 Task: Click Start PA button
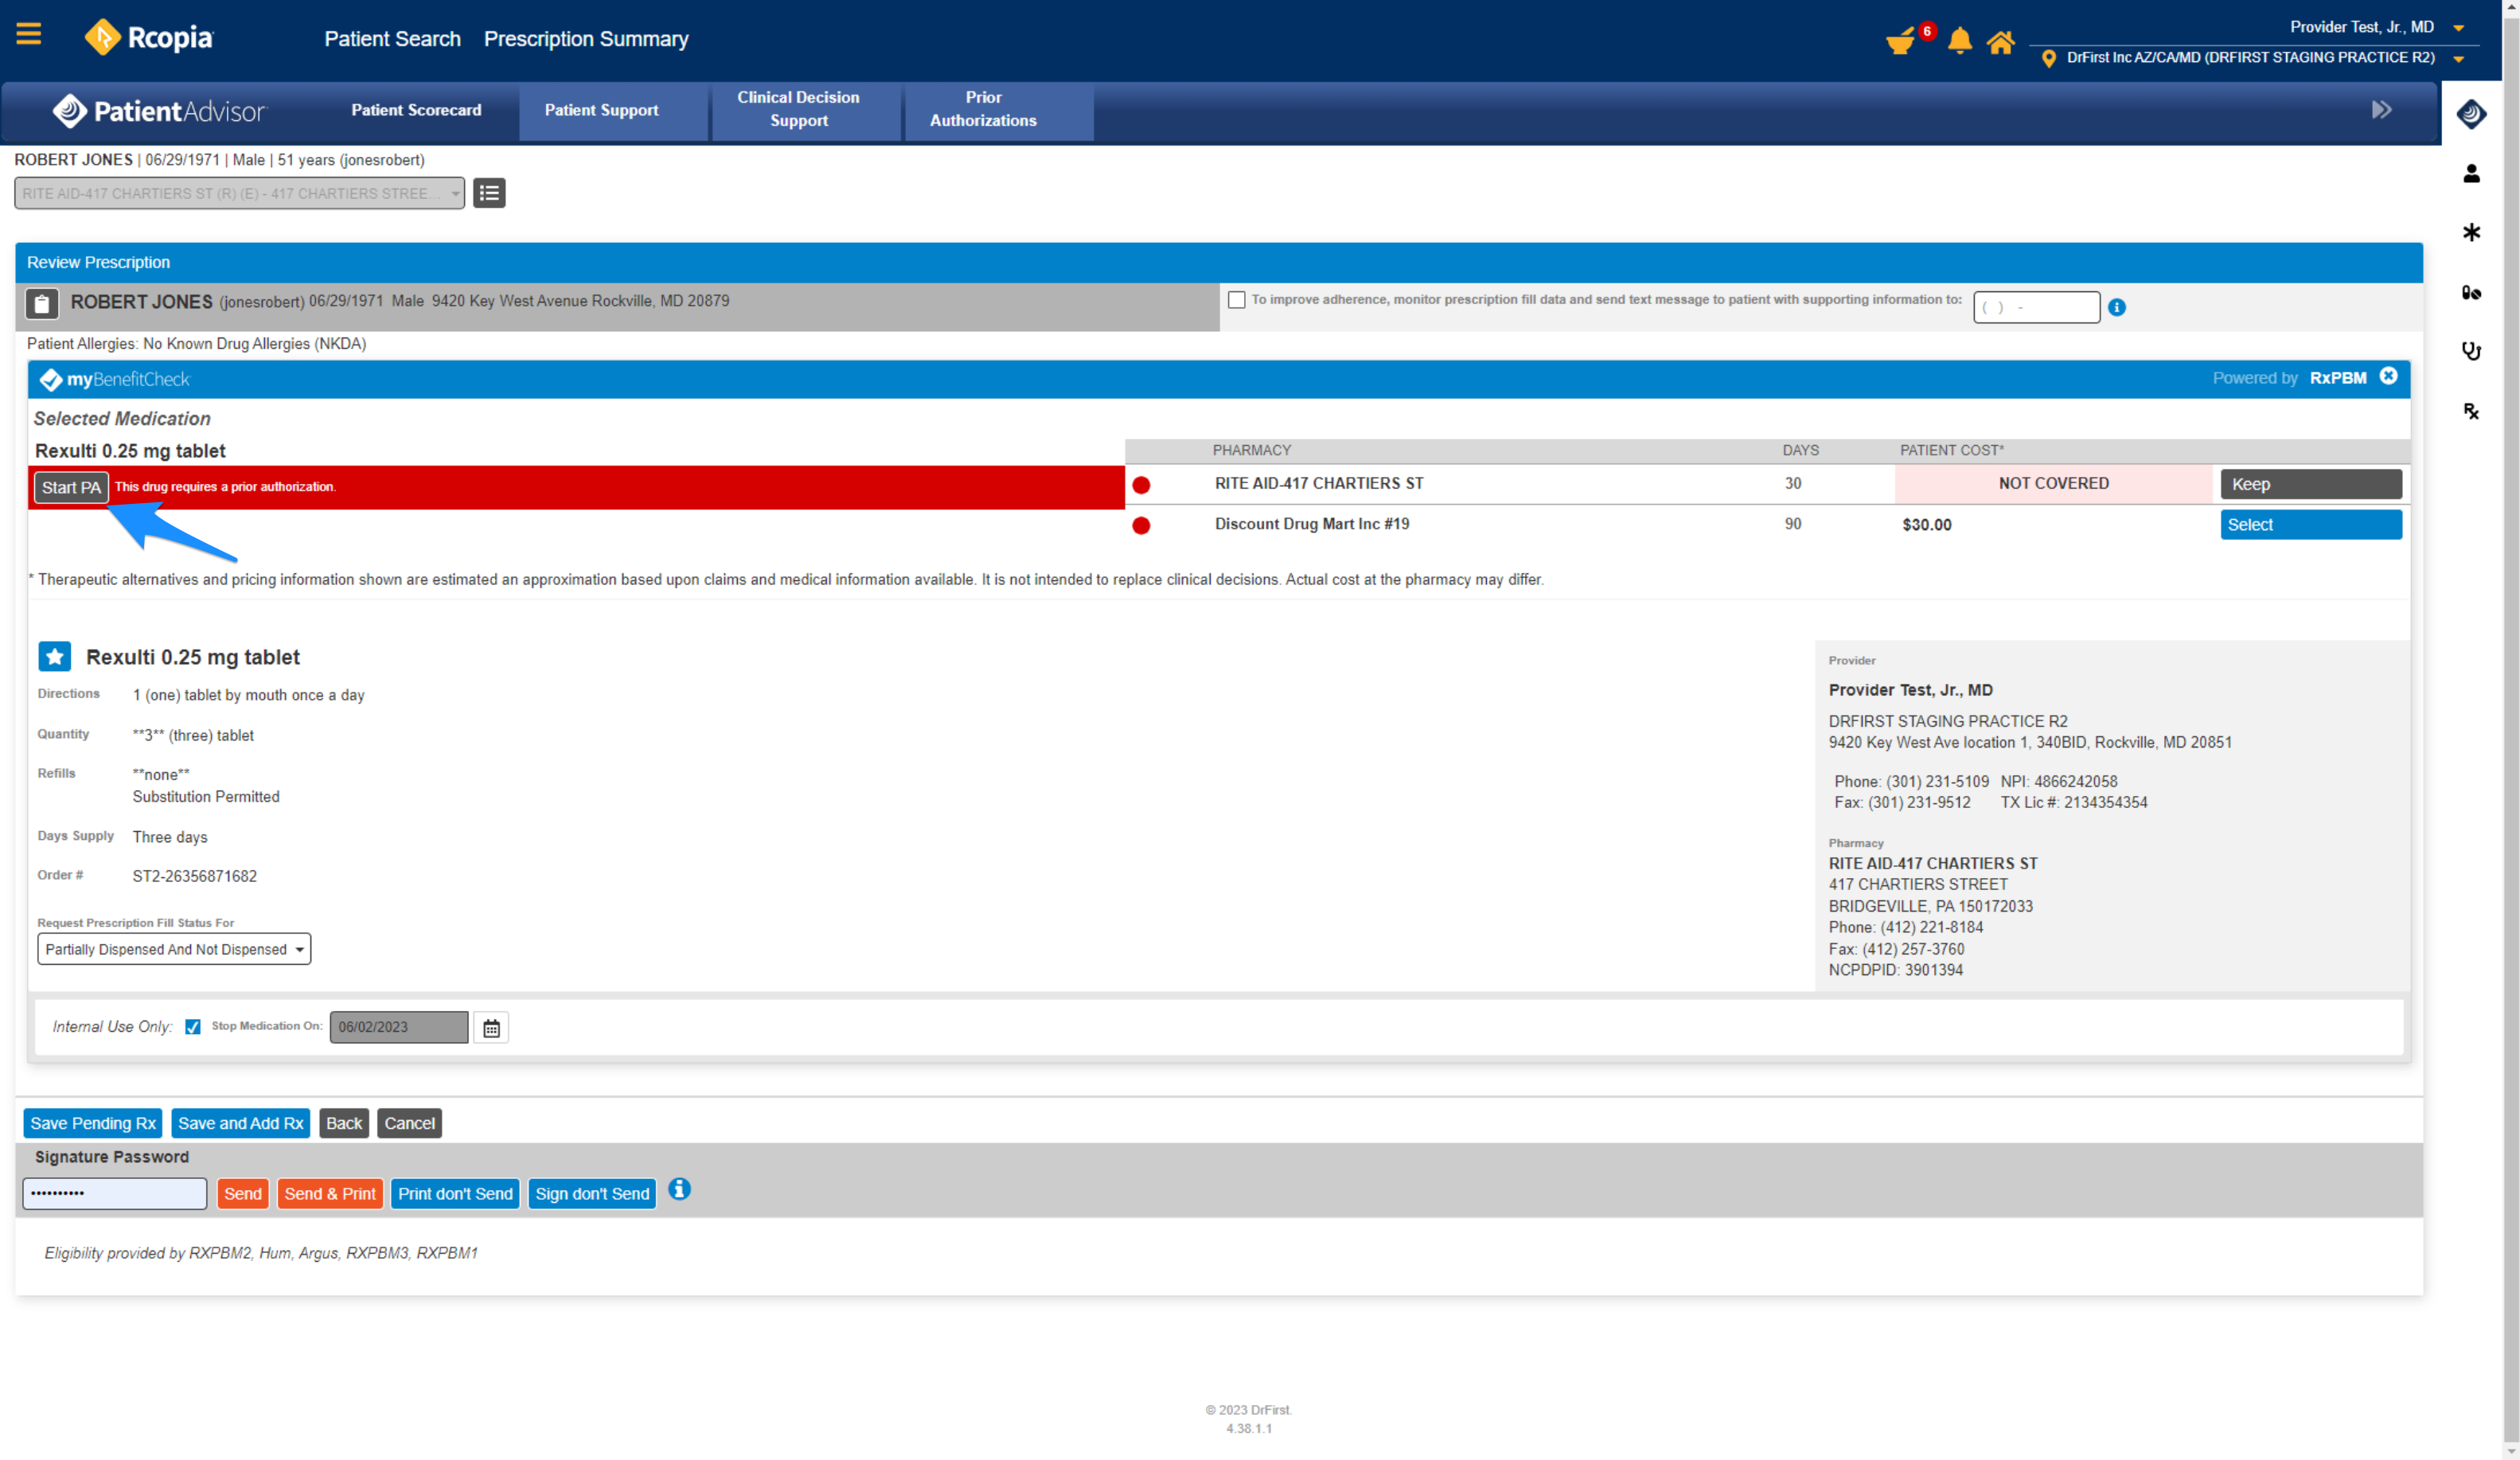point(71,488)
